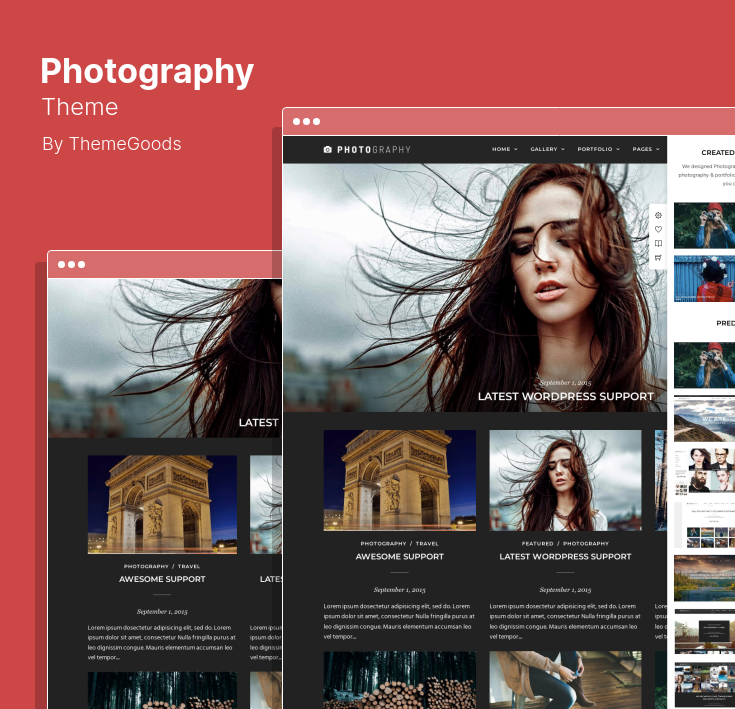Open stacked logs thumbnail in front window
Image resolution: width=735 pixels, height=709 pixels.
[399, 679]
